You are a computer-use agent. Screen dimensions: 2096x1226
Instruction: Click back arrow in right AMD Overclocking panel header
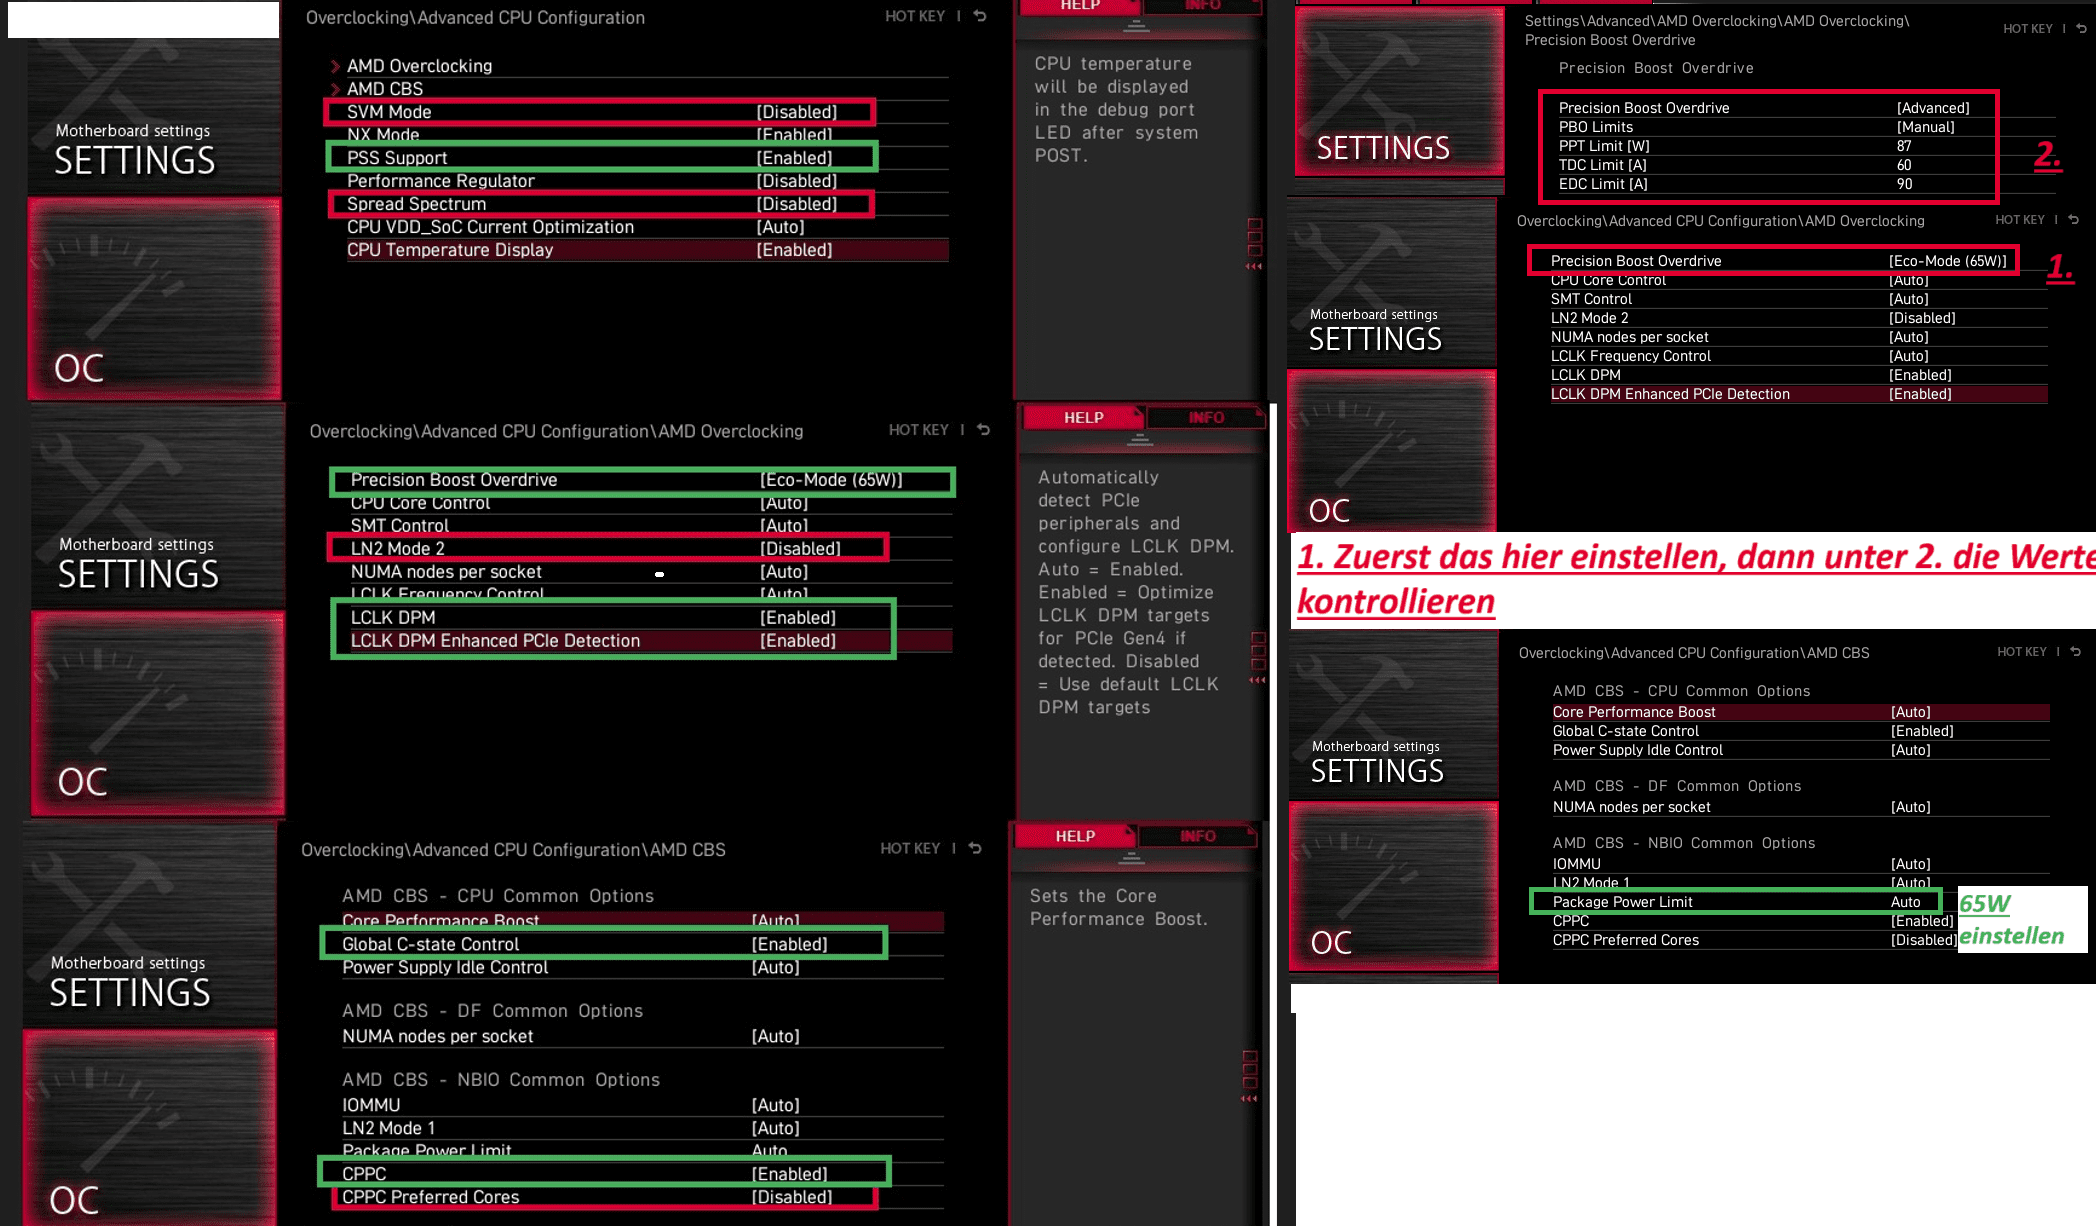click(x=2074, y=220)
